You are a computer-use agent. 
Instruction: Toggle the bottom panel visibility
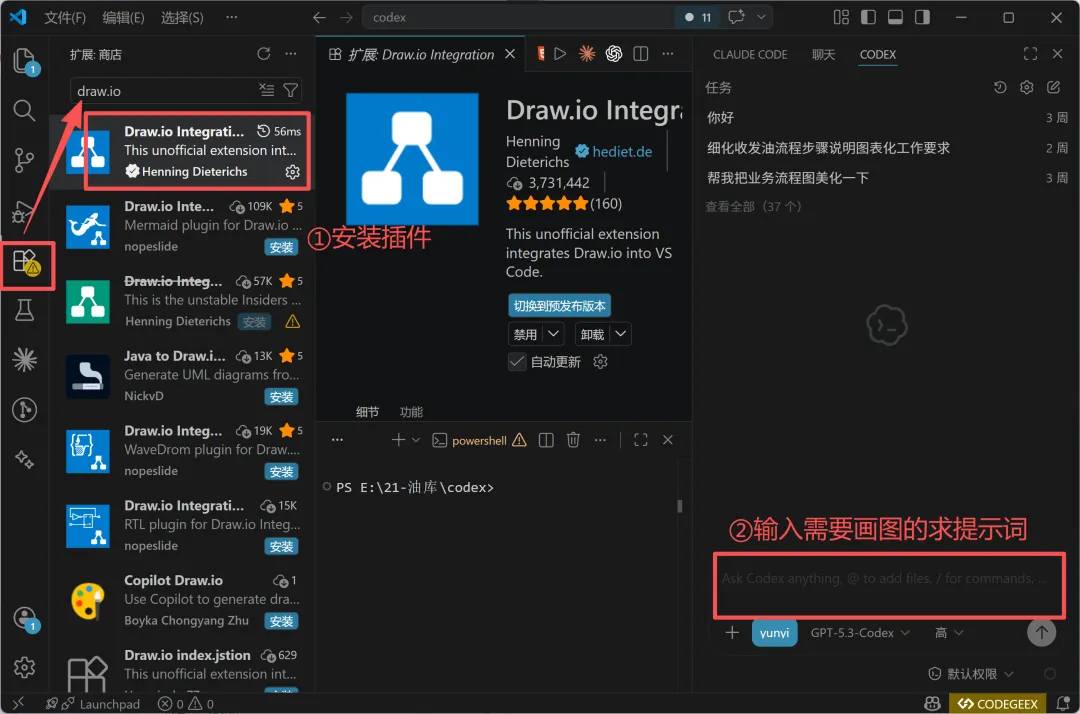tap(895, 17)
